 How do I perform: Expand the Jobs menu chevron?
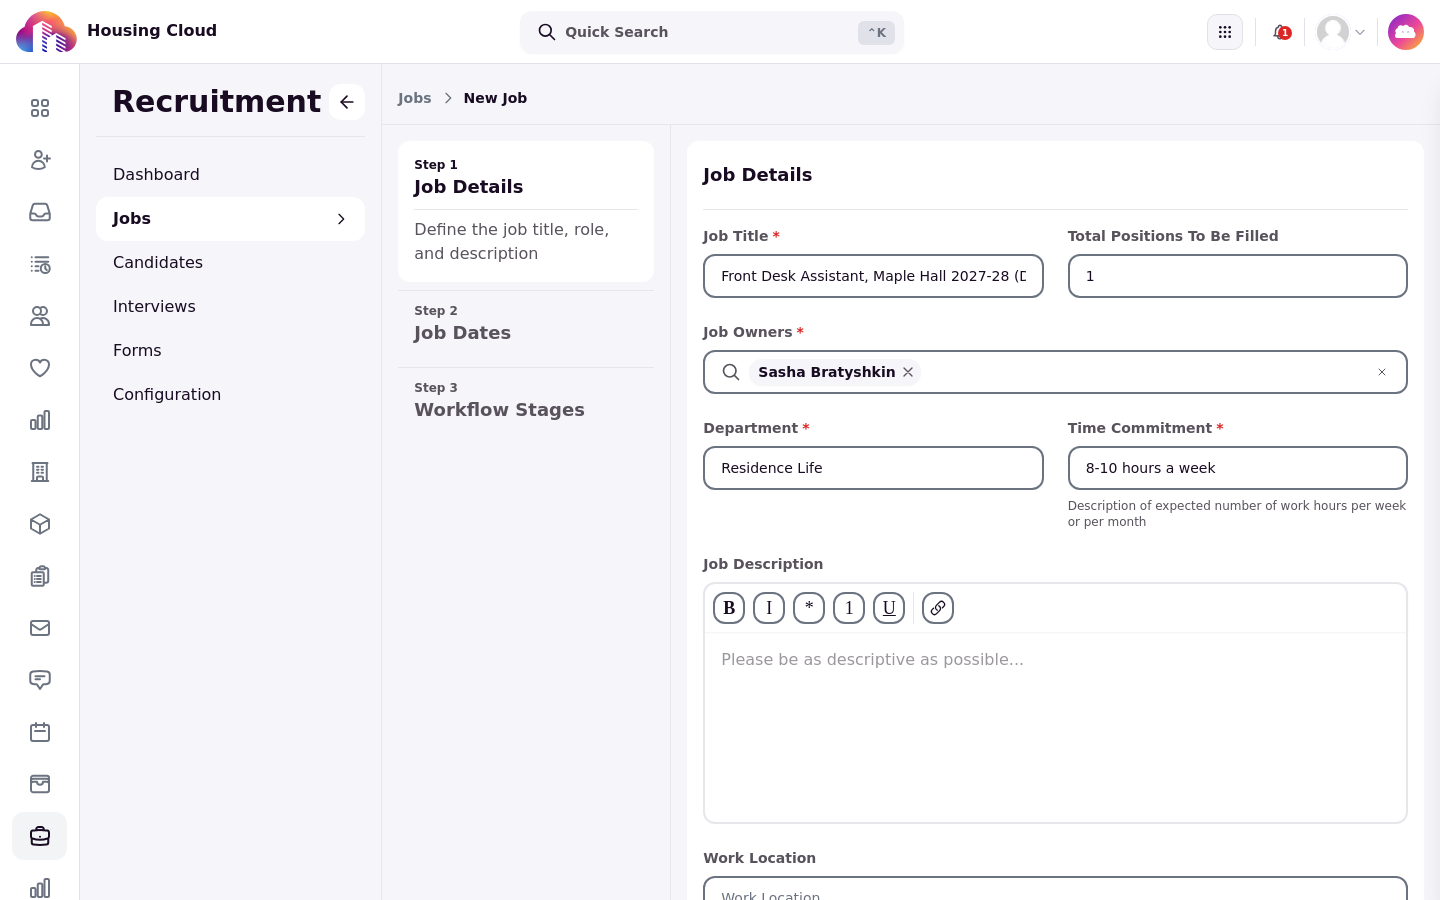click(341, 219)
